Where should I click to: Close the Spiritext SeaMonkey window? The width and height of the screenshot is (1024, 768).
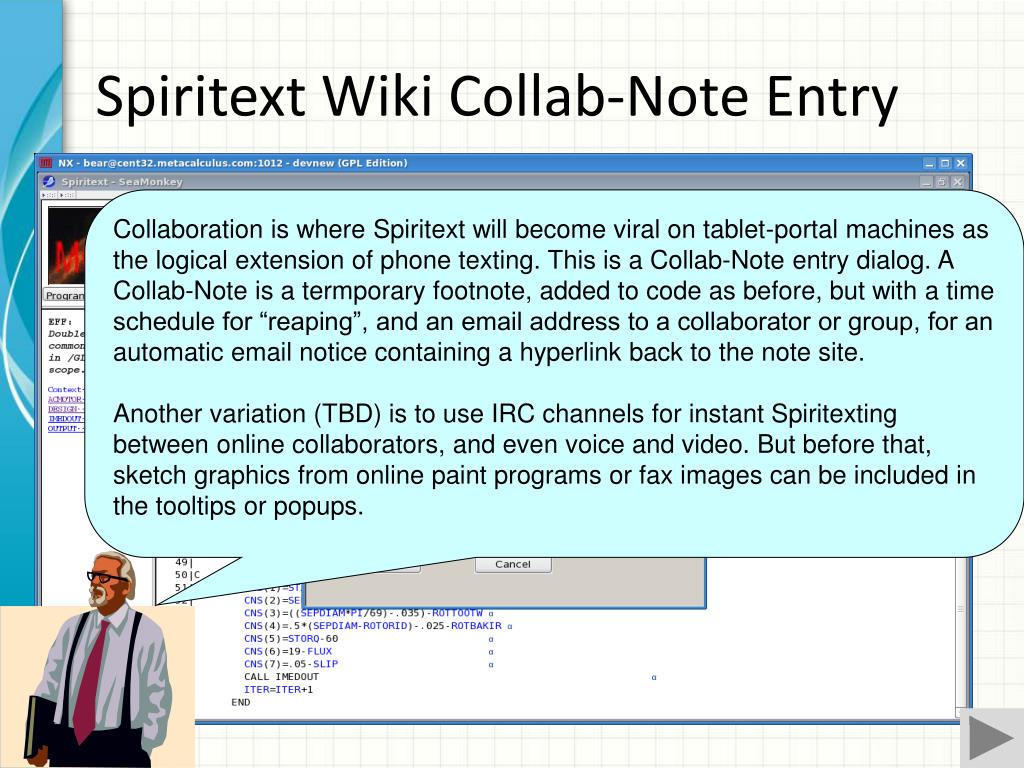coord(957,182)
